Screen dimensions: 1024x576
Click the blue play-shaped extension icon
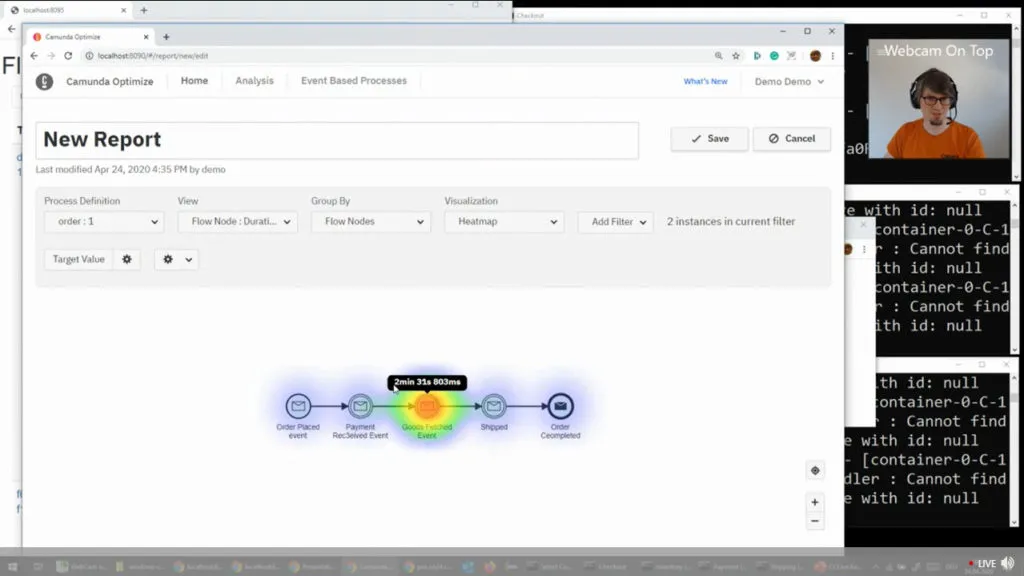[757, 56]
